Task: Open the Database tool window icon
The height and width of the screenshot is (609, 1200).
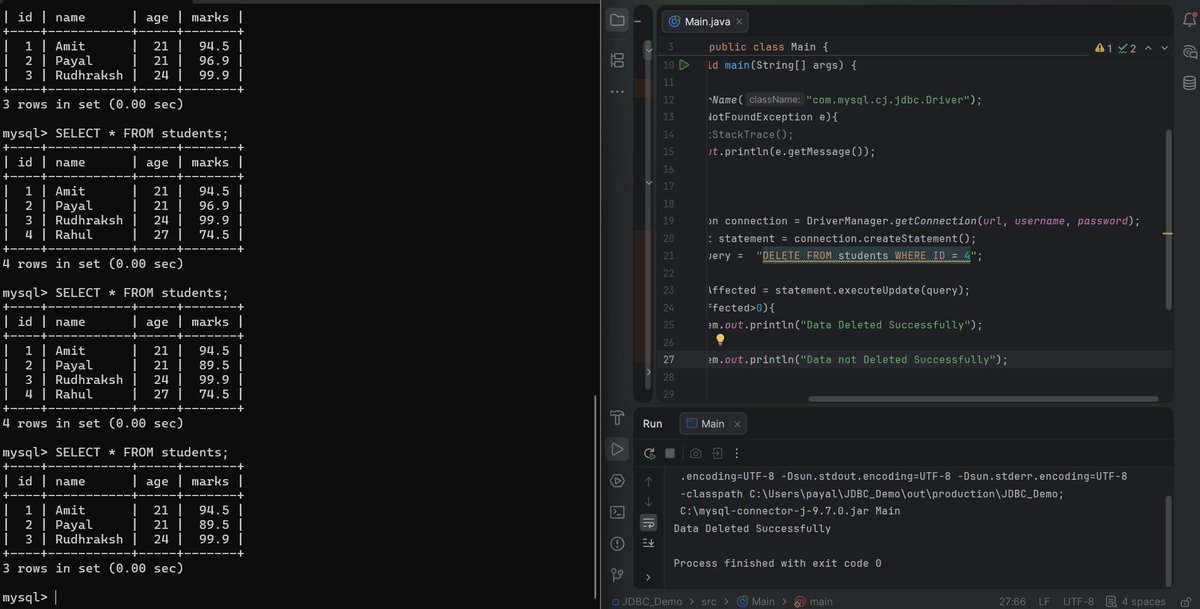Action: (1189, 83)
